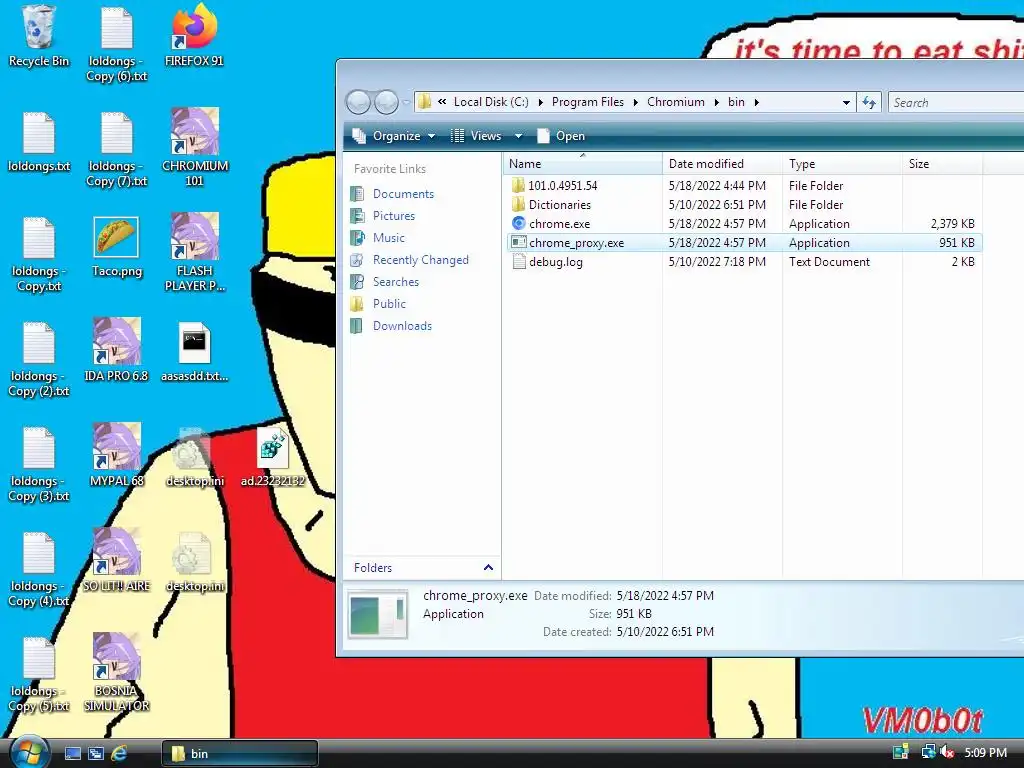Select BOSNIA SIMULATOR desktop shortcut
1024x768 pixels.
[116, 672]
